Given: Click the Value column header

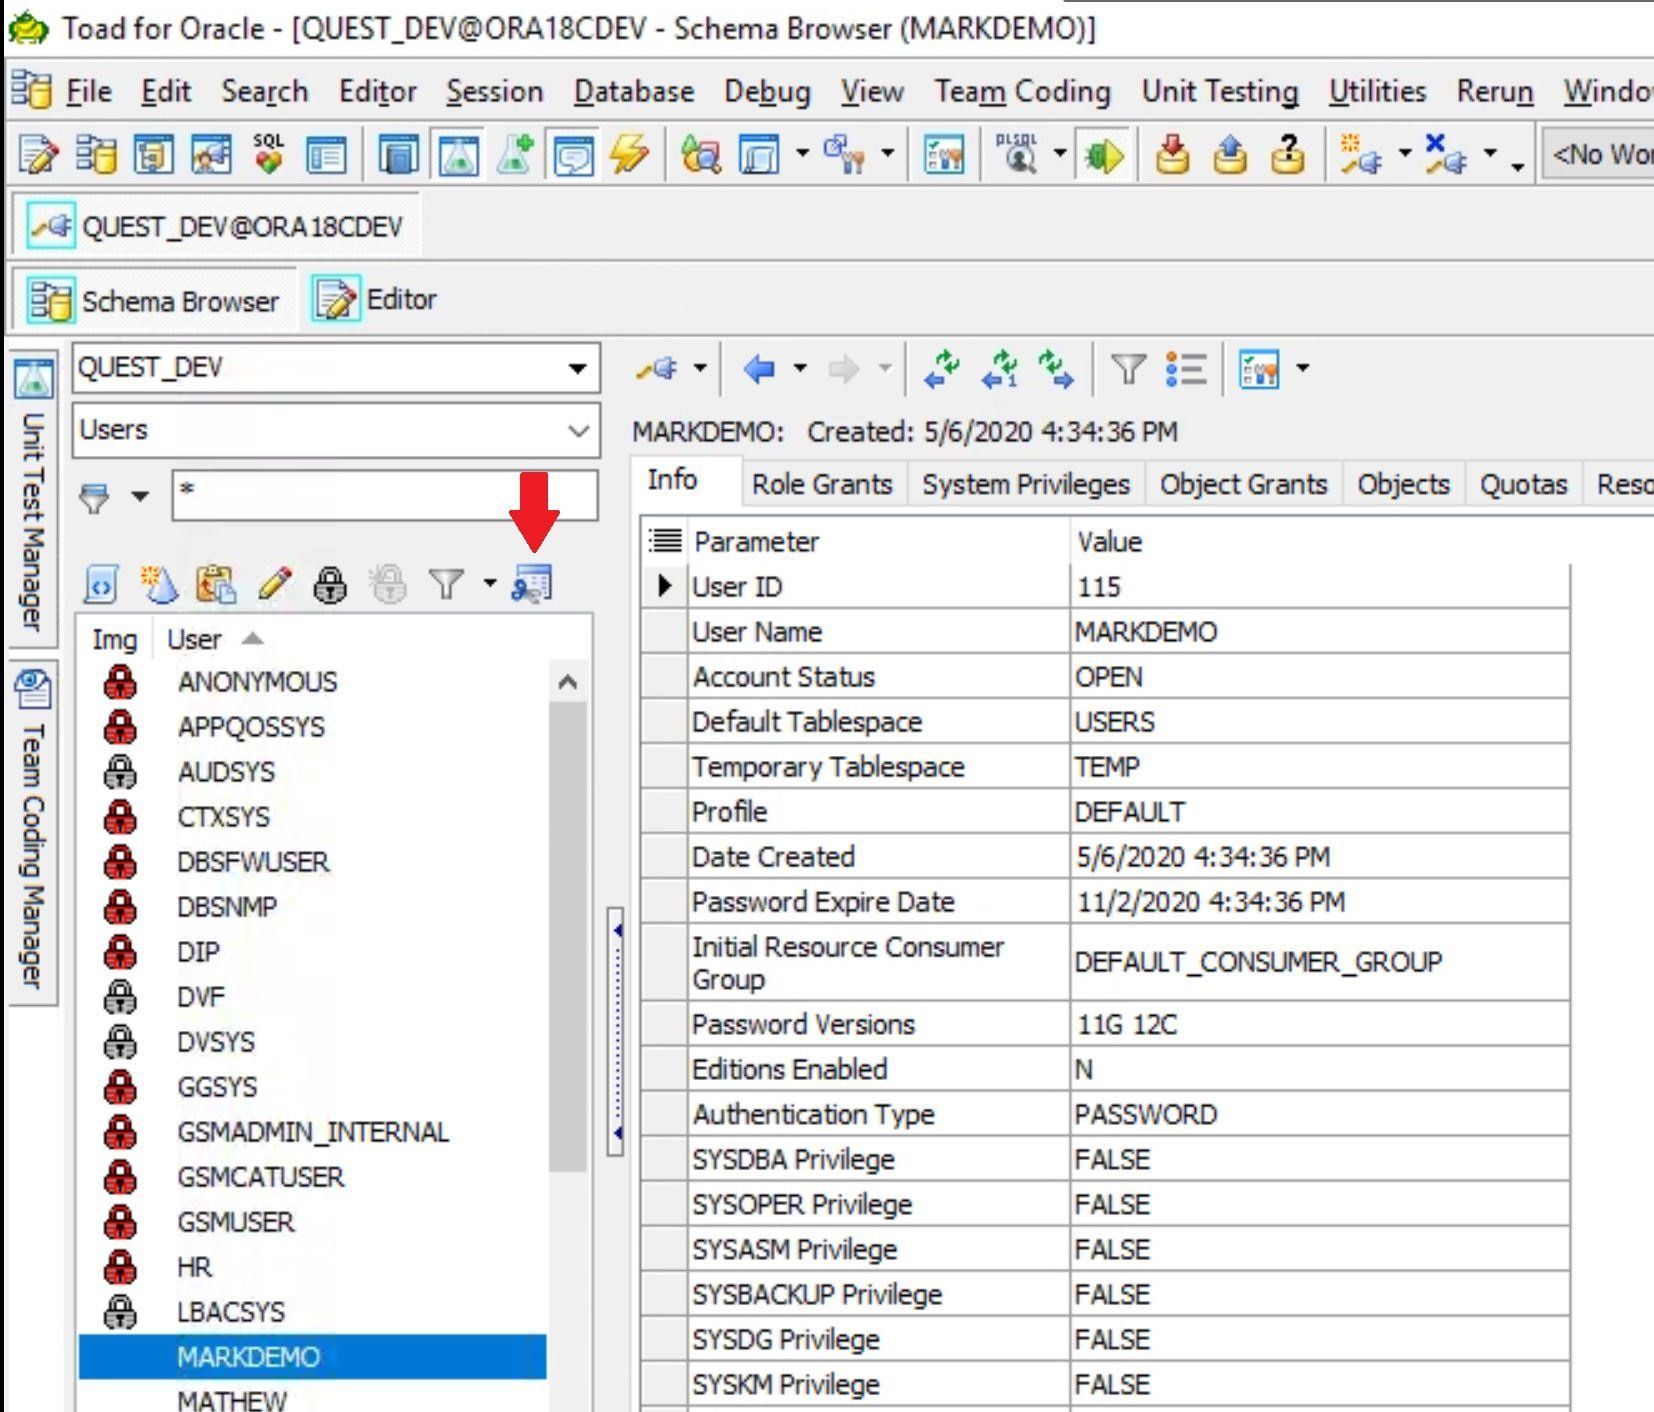Looking at the screenshot, I should tap(1320, 542).
